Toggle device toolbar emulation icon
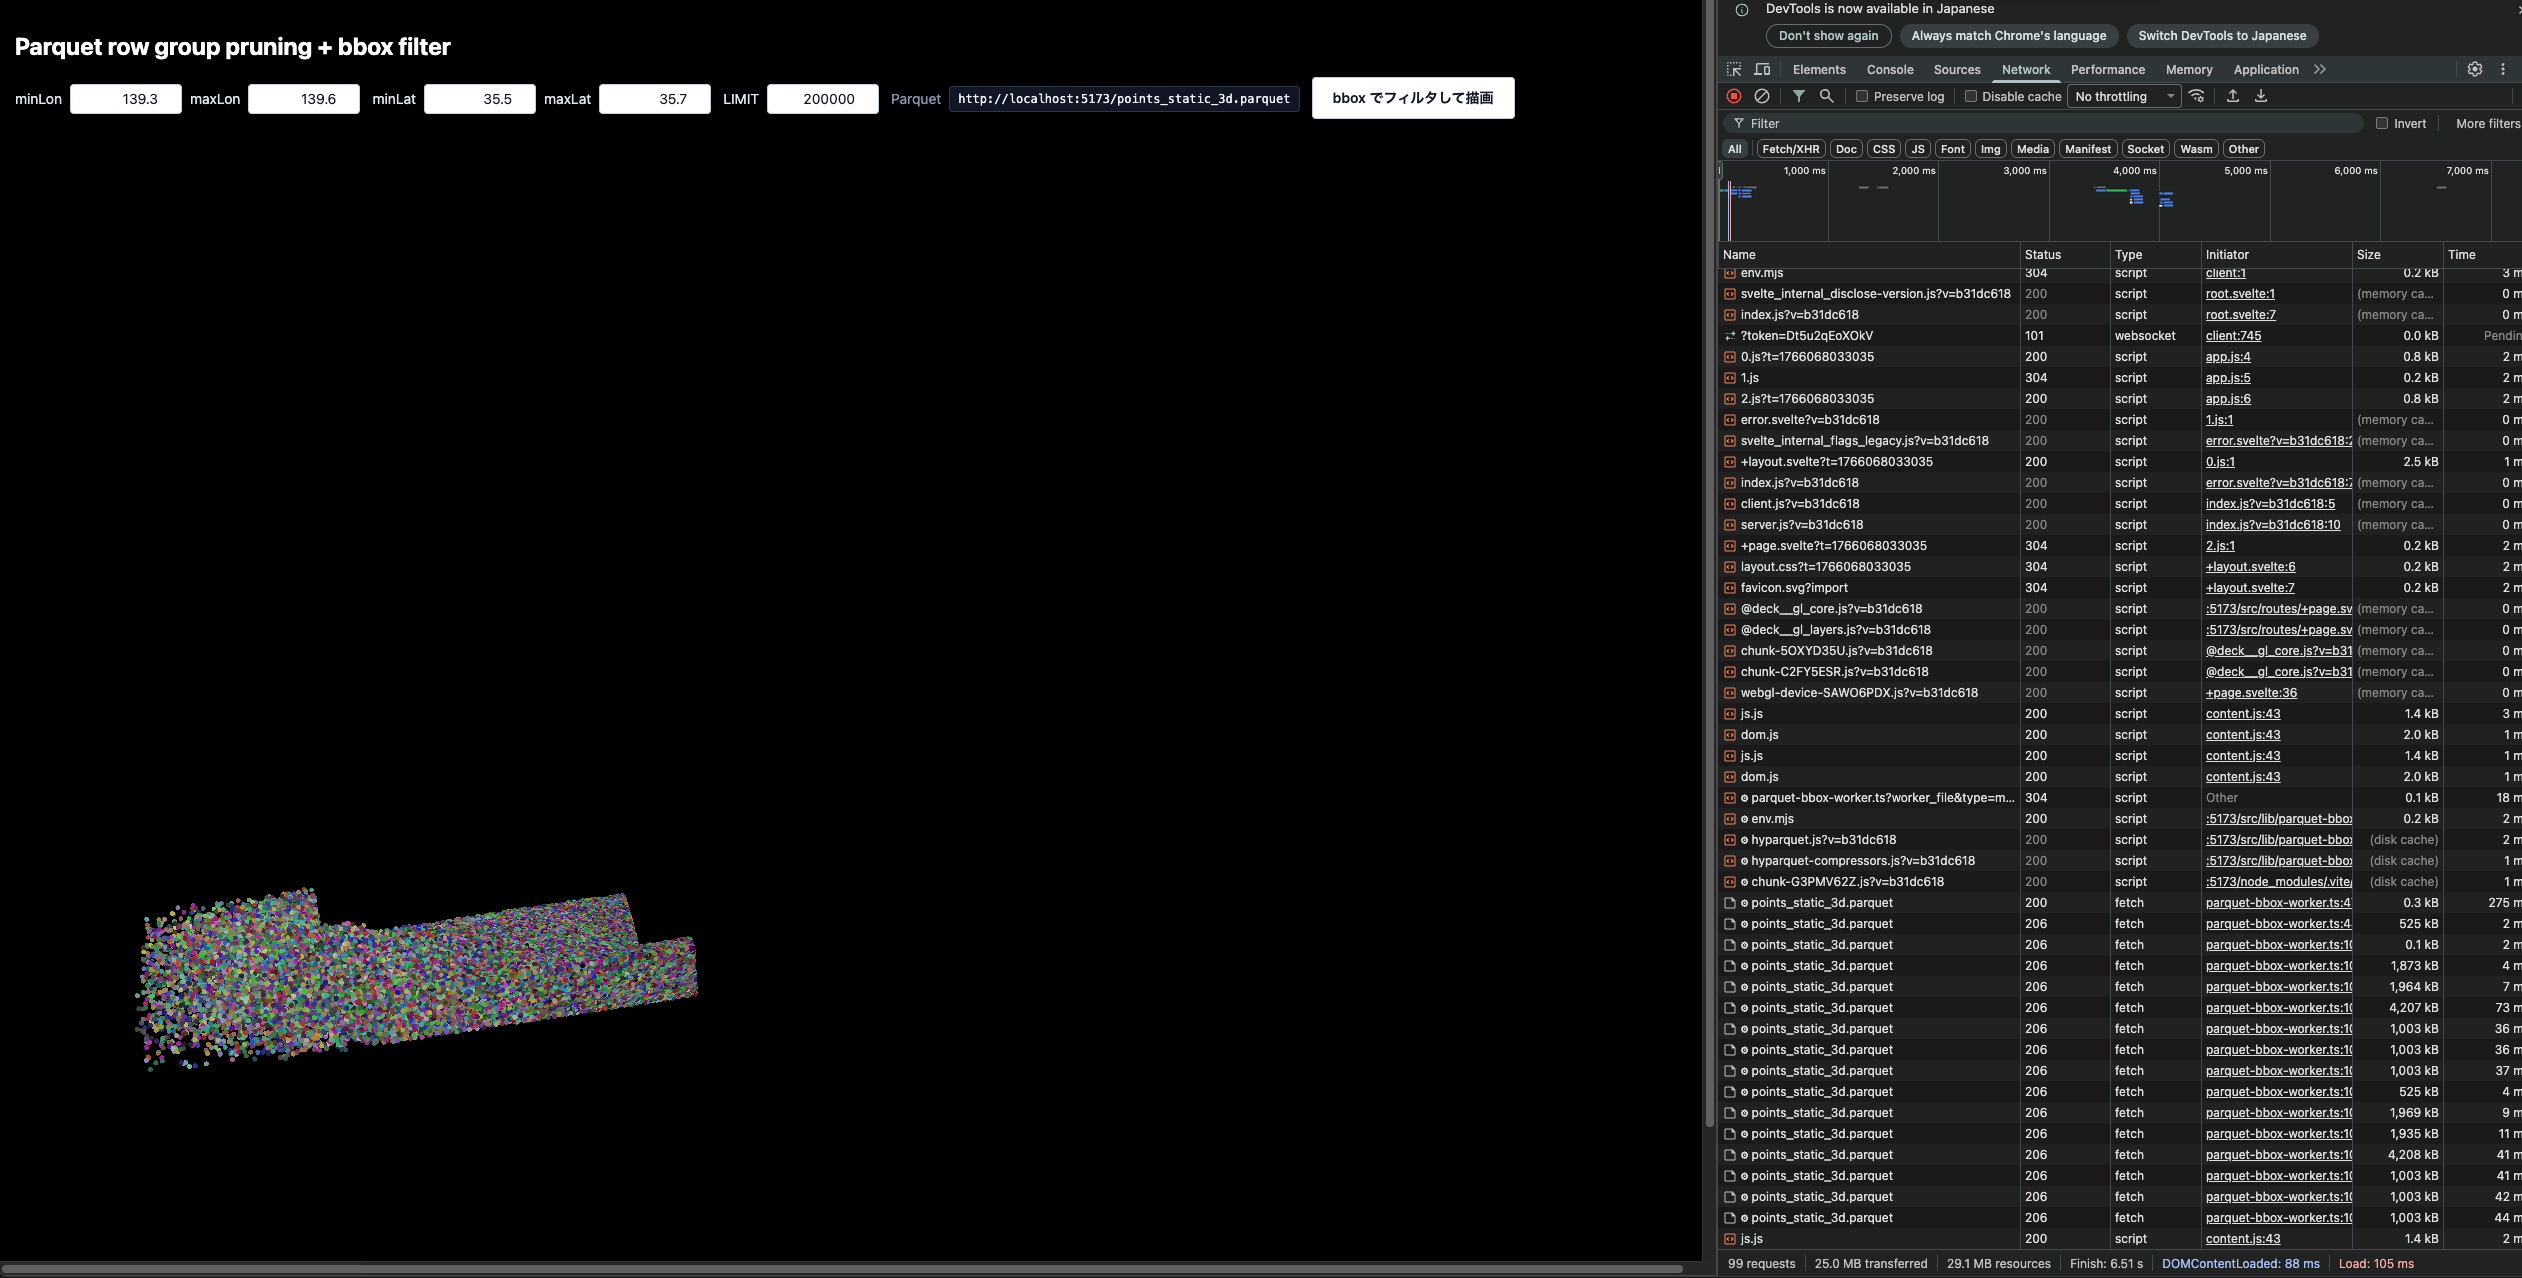 pyautogui.click(x=1762, y=69)
